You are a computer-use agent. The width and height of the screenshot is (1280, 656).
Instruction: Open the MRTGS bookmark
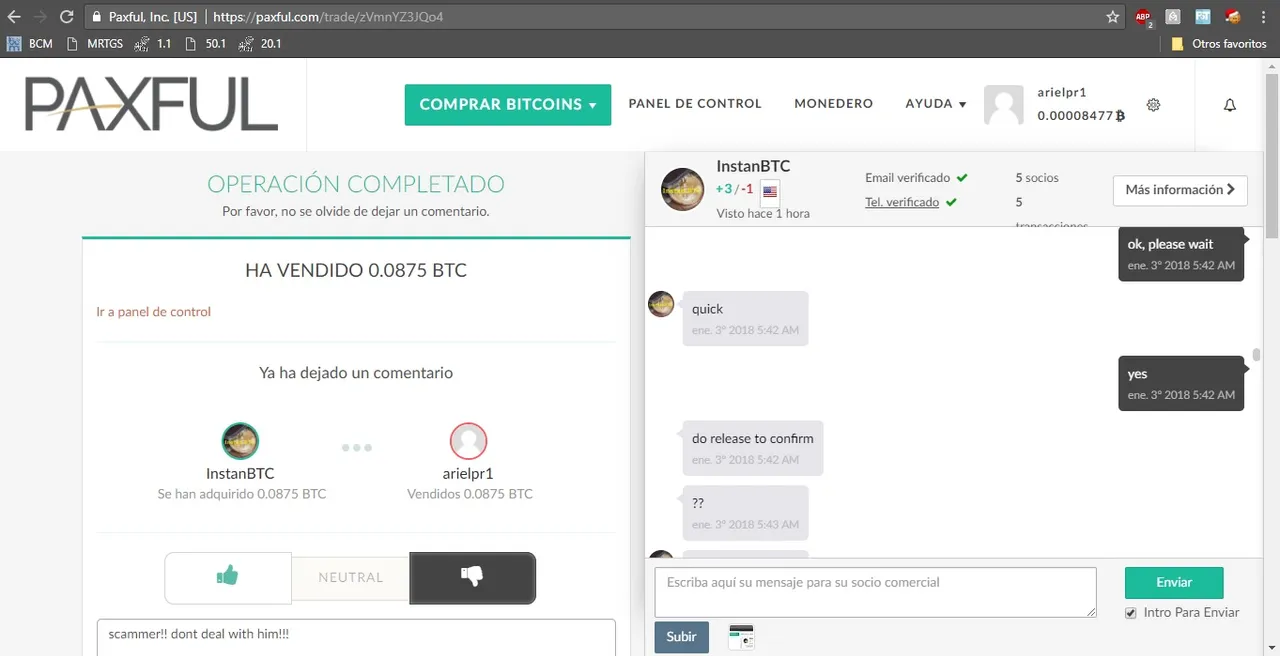point(95,44)
